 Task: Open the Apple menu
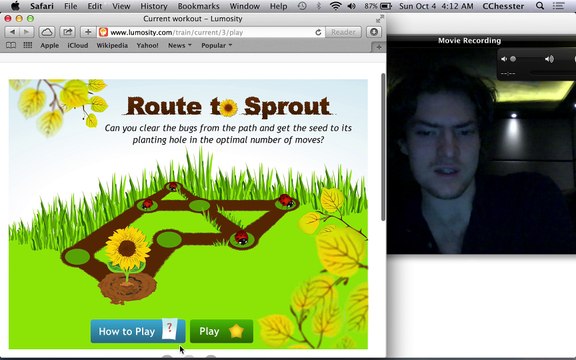[15, 6]
